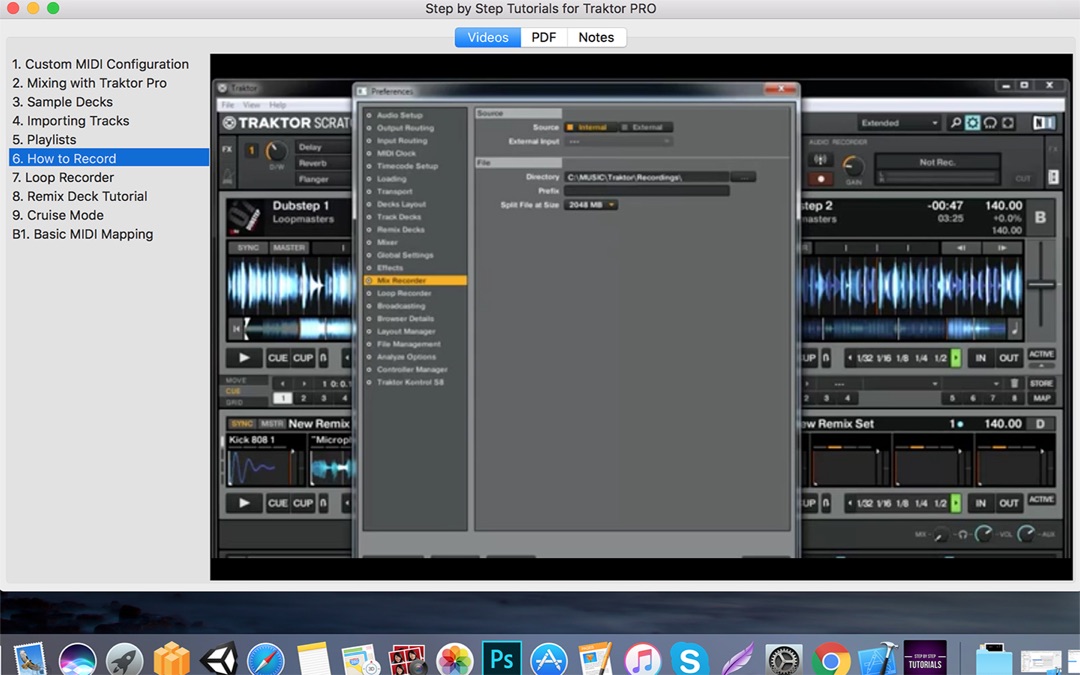Open iTunes from the dock

tap(643, 660)
